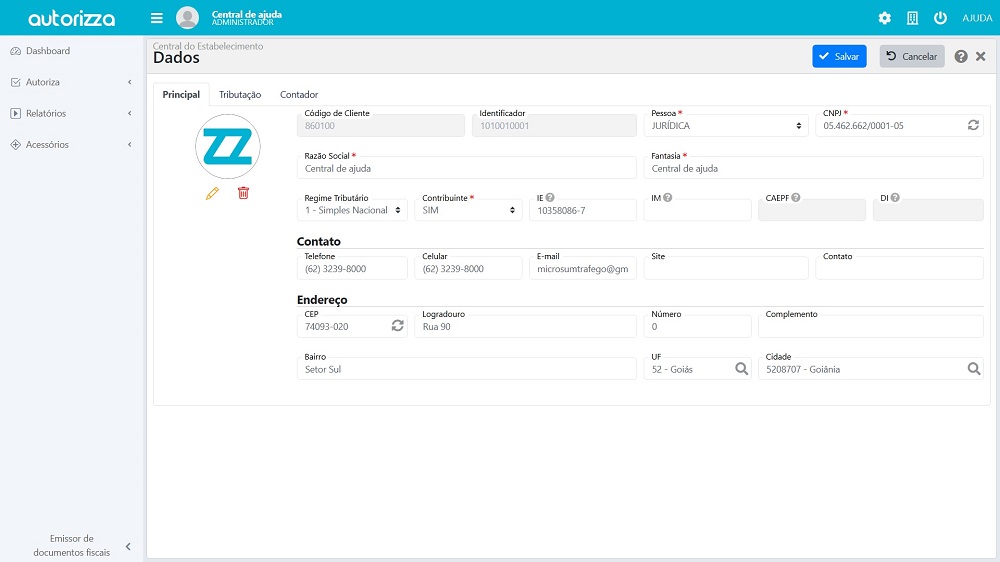This screenshot has height=562, width=1000.
Task: Edit logo with pencil icon
Action: point(212,193)
